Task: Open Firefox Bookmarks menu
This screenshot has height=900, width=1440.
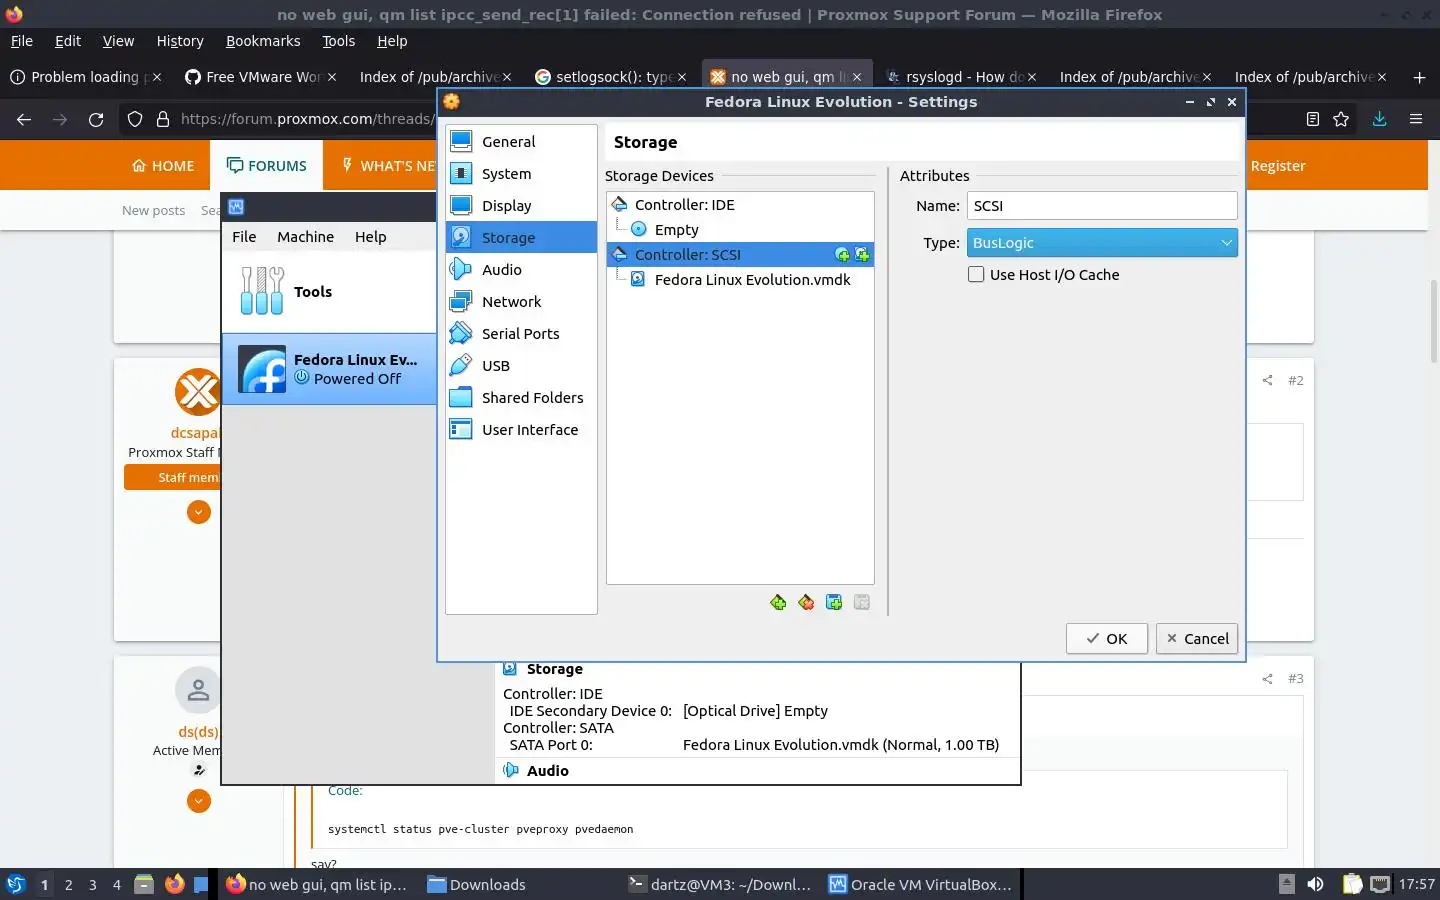Action: pos(263,41)
